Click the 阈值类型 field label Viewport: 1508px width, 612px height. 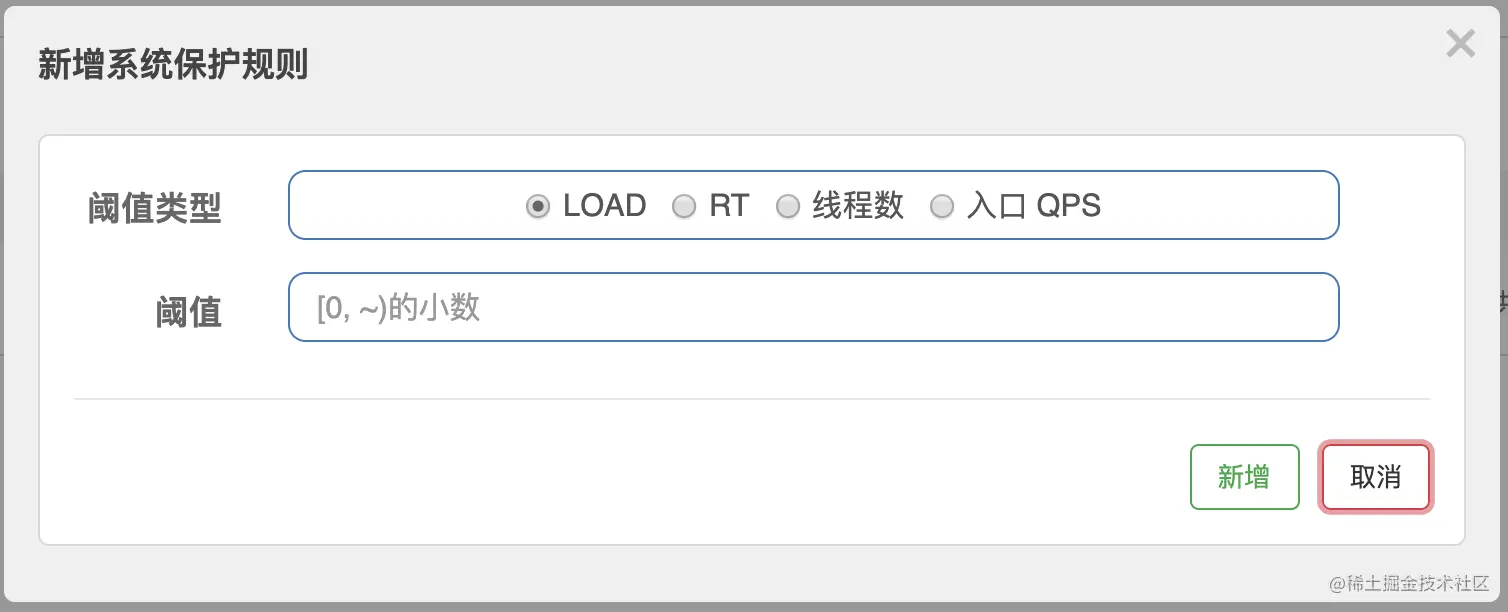pyautogui.click(x=155, y=209)
